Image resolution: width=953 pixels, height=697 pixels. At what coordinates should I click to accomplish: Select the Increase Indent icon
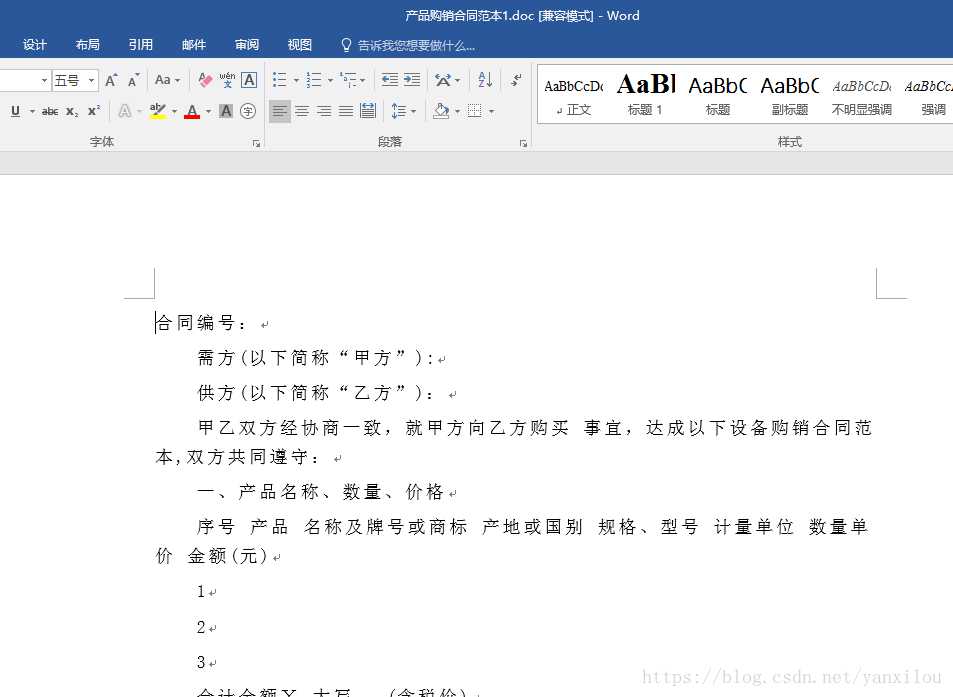411,79
